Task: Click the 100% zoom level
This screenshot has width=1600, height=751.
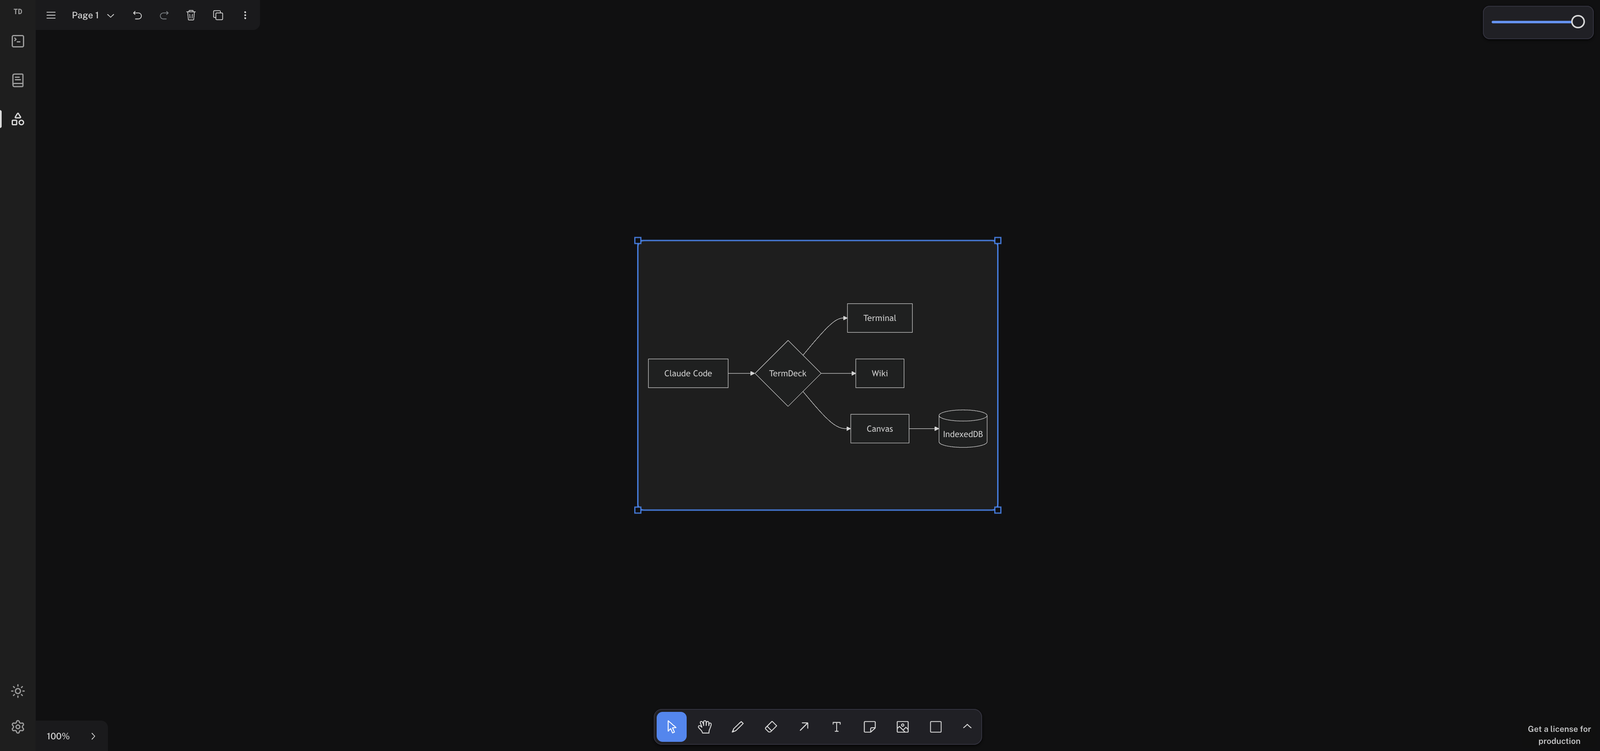Action: click(x=58, y=736)
